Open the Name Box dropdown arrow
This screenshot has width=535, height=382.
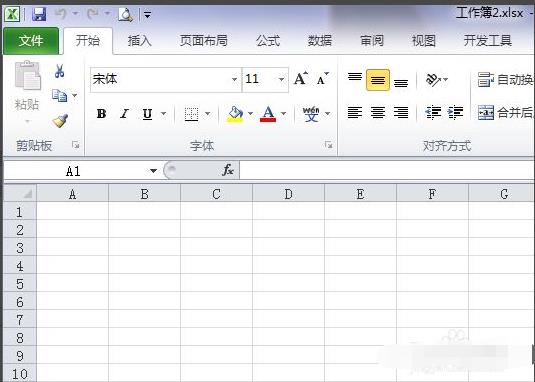tap(154, 171)
